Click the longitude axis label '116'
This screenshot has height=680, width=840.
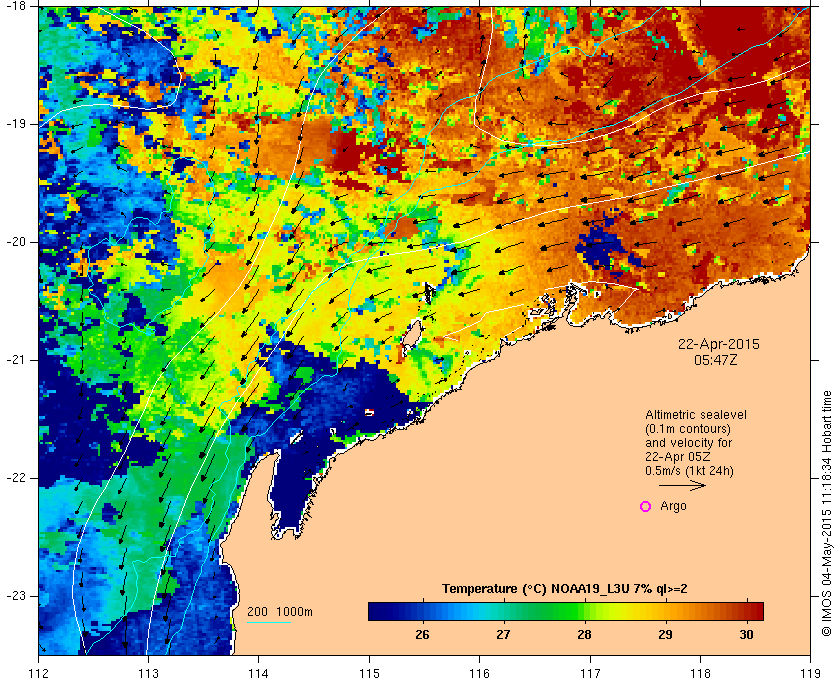click(479, 673)
